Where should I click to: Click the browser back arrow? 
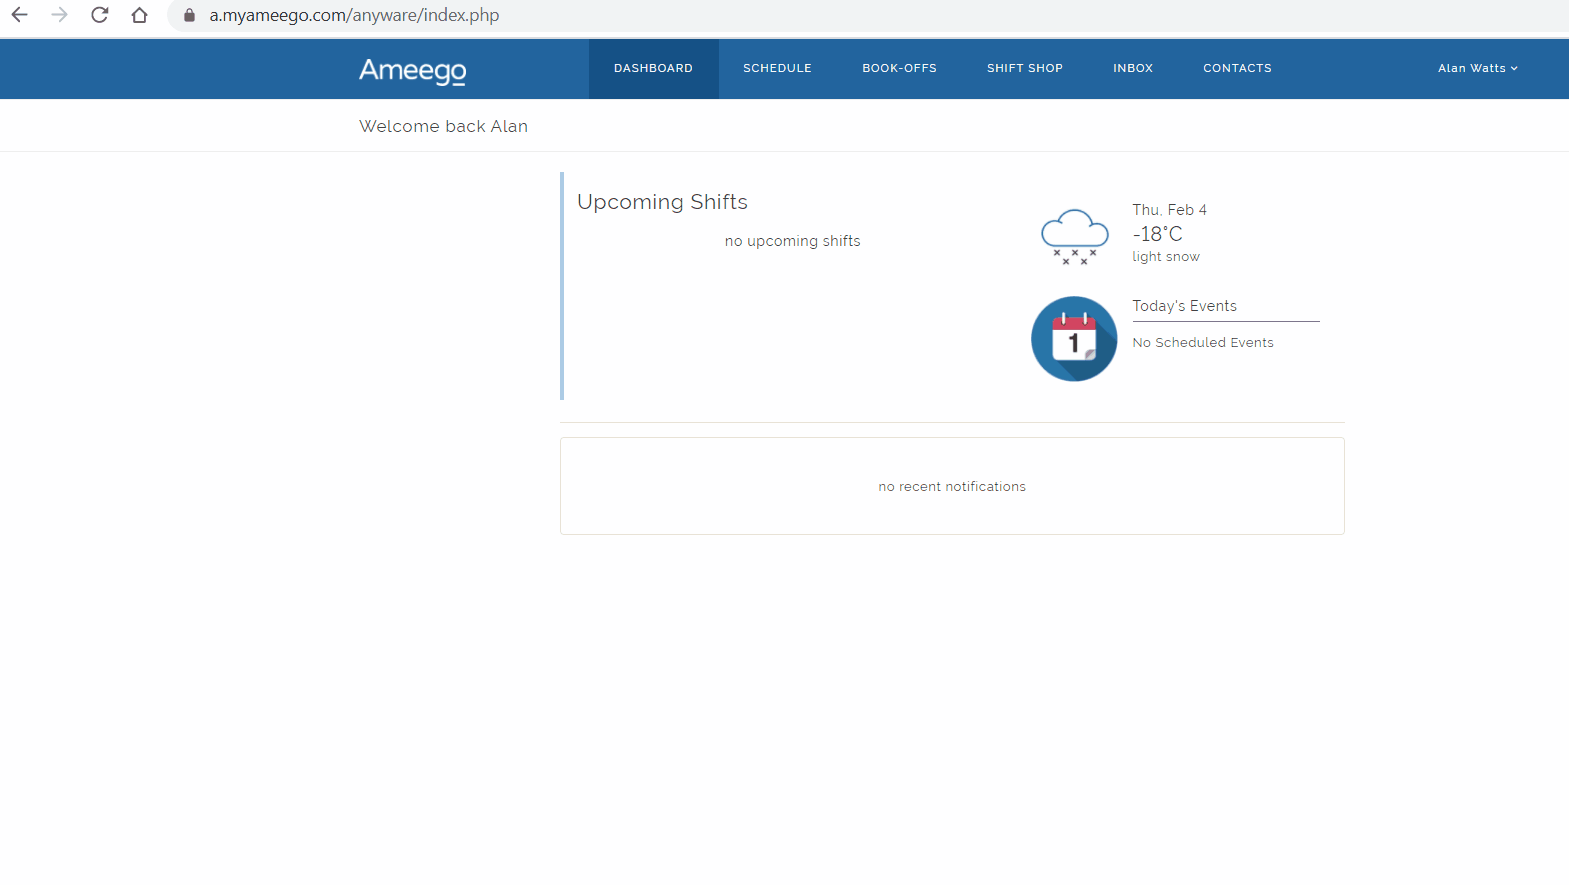click(x=19, y=15)
